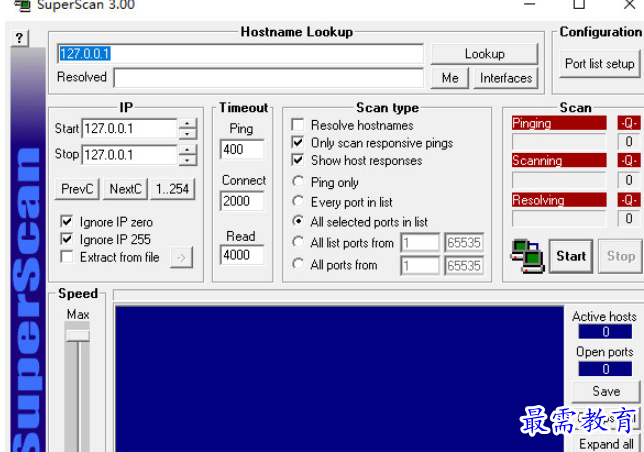The height and width of the screenshot is (452, 644).
Task: Click the Start IP spinner arrows
Action: (188, 129)
